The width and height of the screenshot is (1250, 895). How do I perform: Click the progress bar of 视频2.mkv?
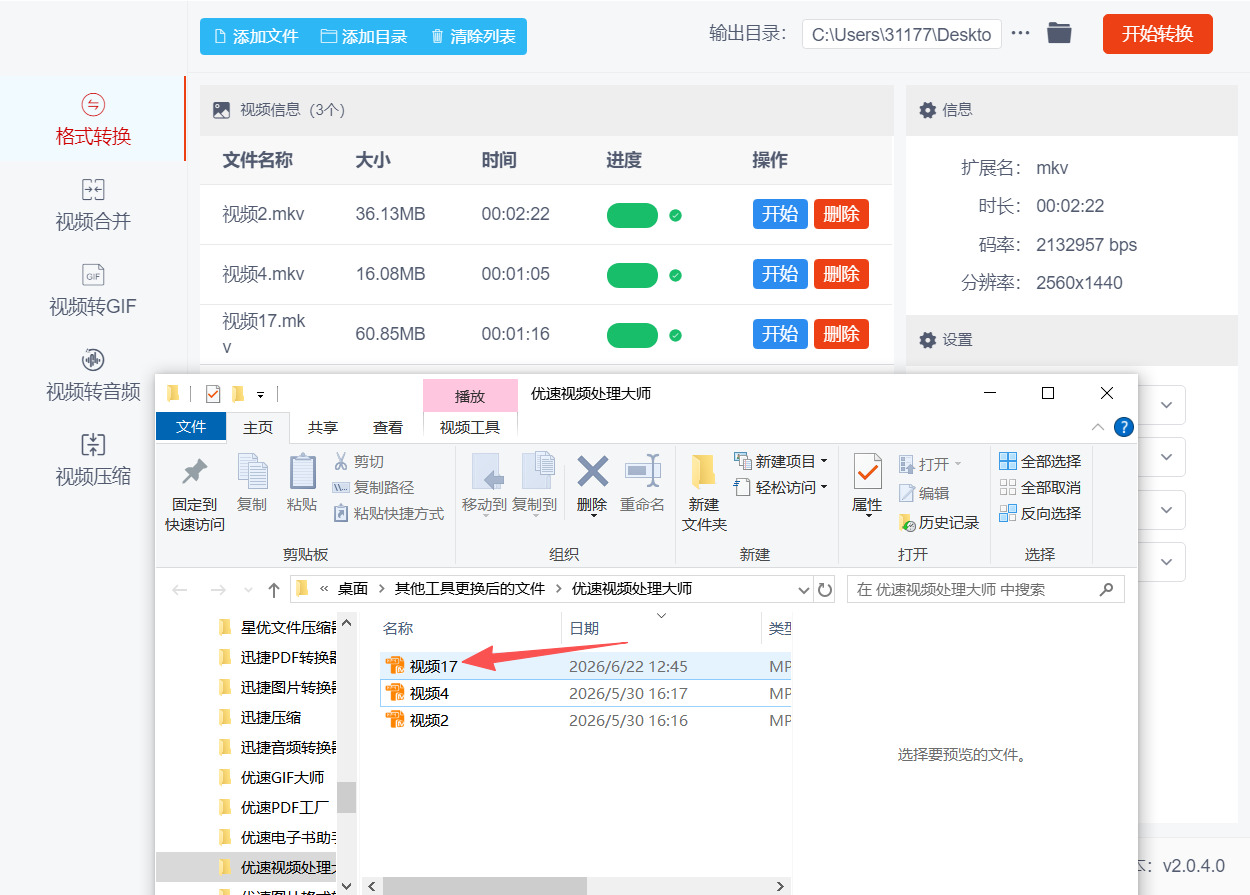pyautogui.click(x=632, y=215)
